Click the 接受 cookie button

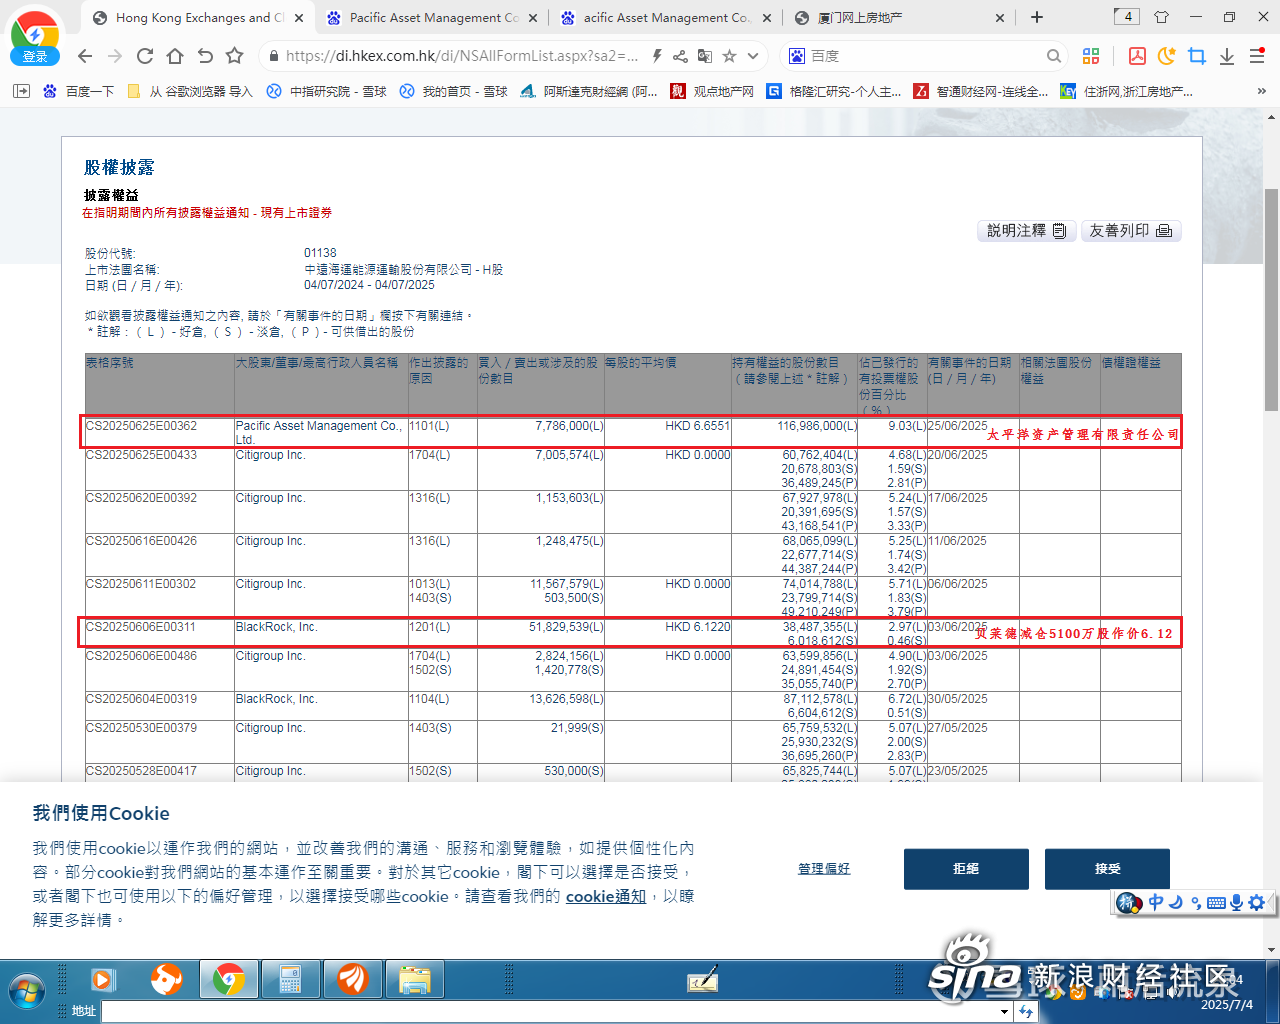pyautogui.click(x=1107, y=869)
